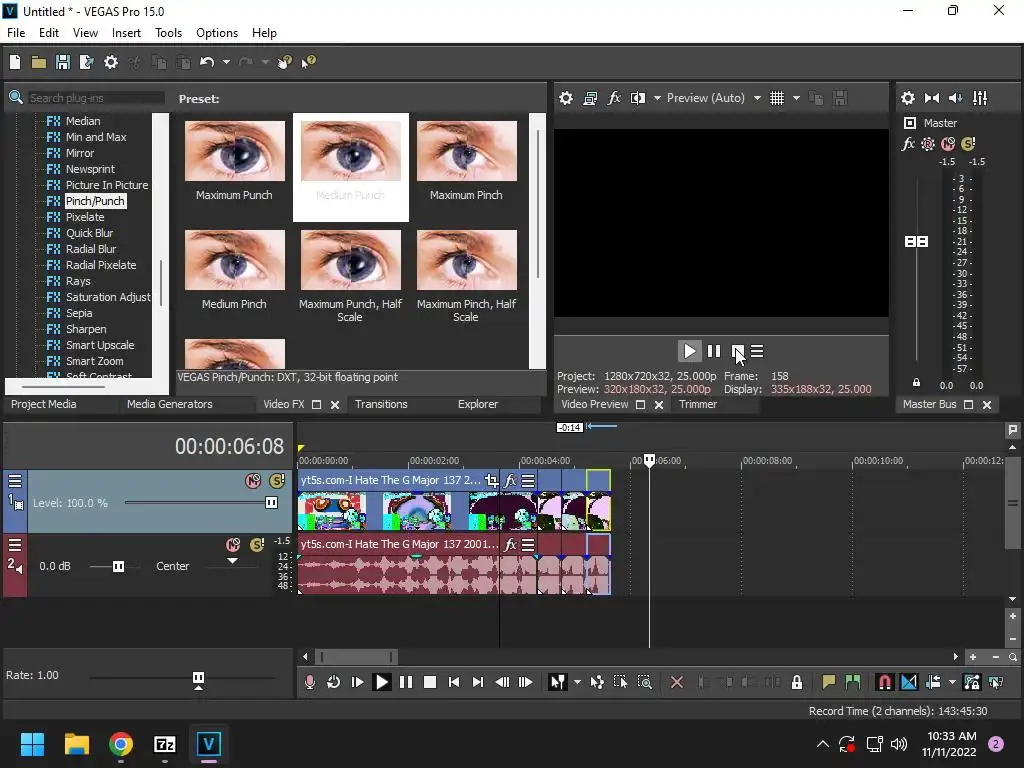Toggle Enable Snapping magnet icon
The image size is (1024, 768).
pyautogui.click(x=884, y=682)
